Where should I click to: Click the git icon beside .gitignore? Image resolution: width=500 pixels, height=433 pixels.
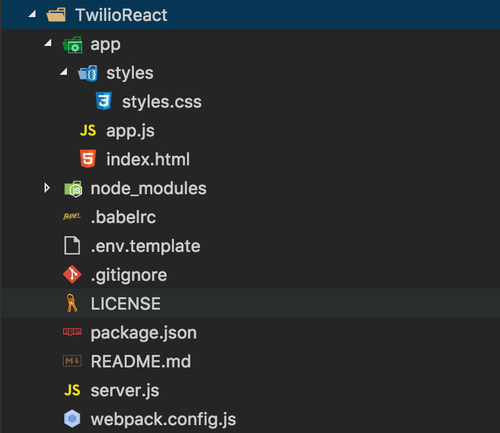pyautogui.click(x=72, y=274)
